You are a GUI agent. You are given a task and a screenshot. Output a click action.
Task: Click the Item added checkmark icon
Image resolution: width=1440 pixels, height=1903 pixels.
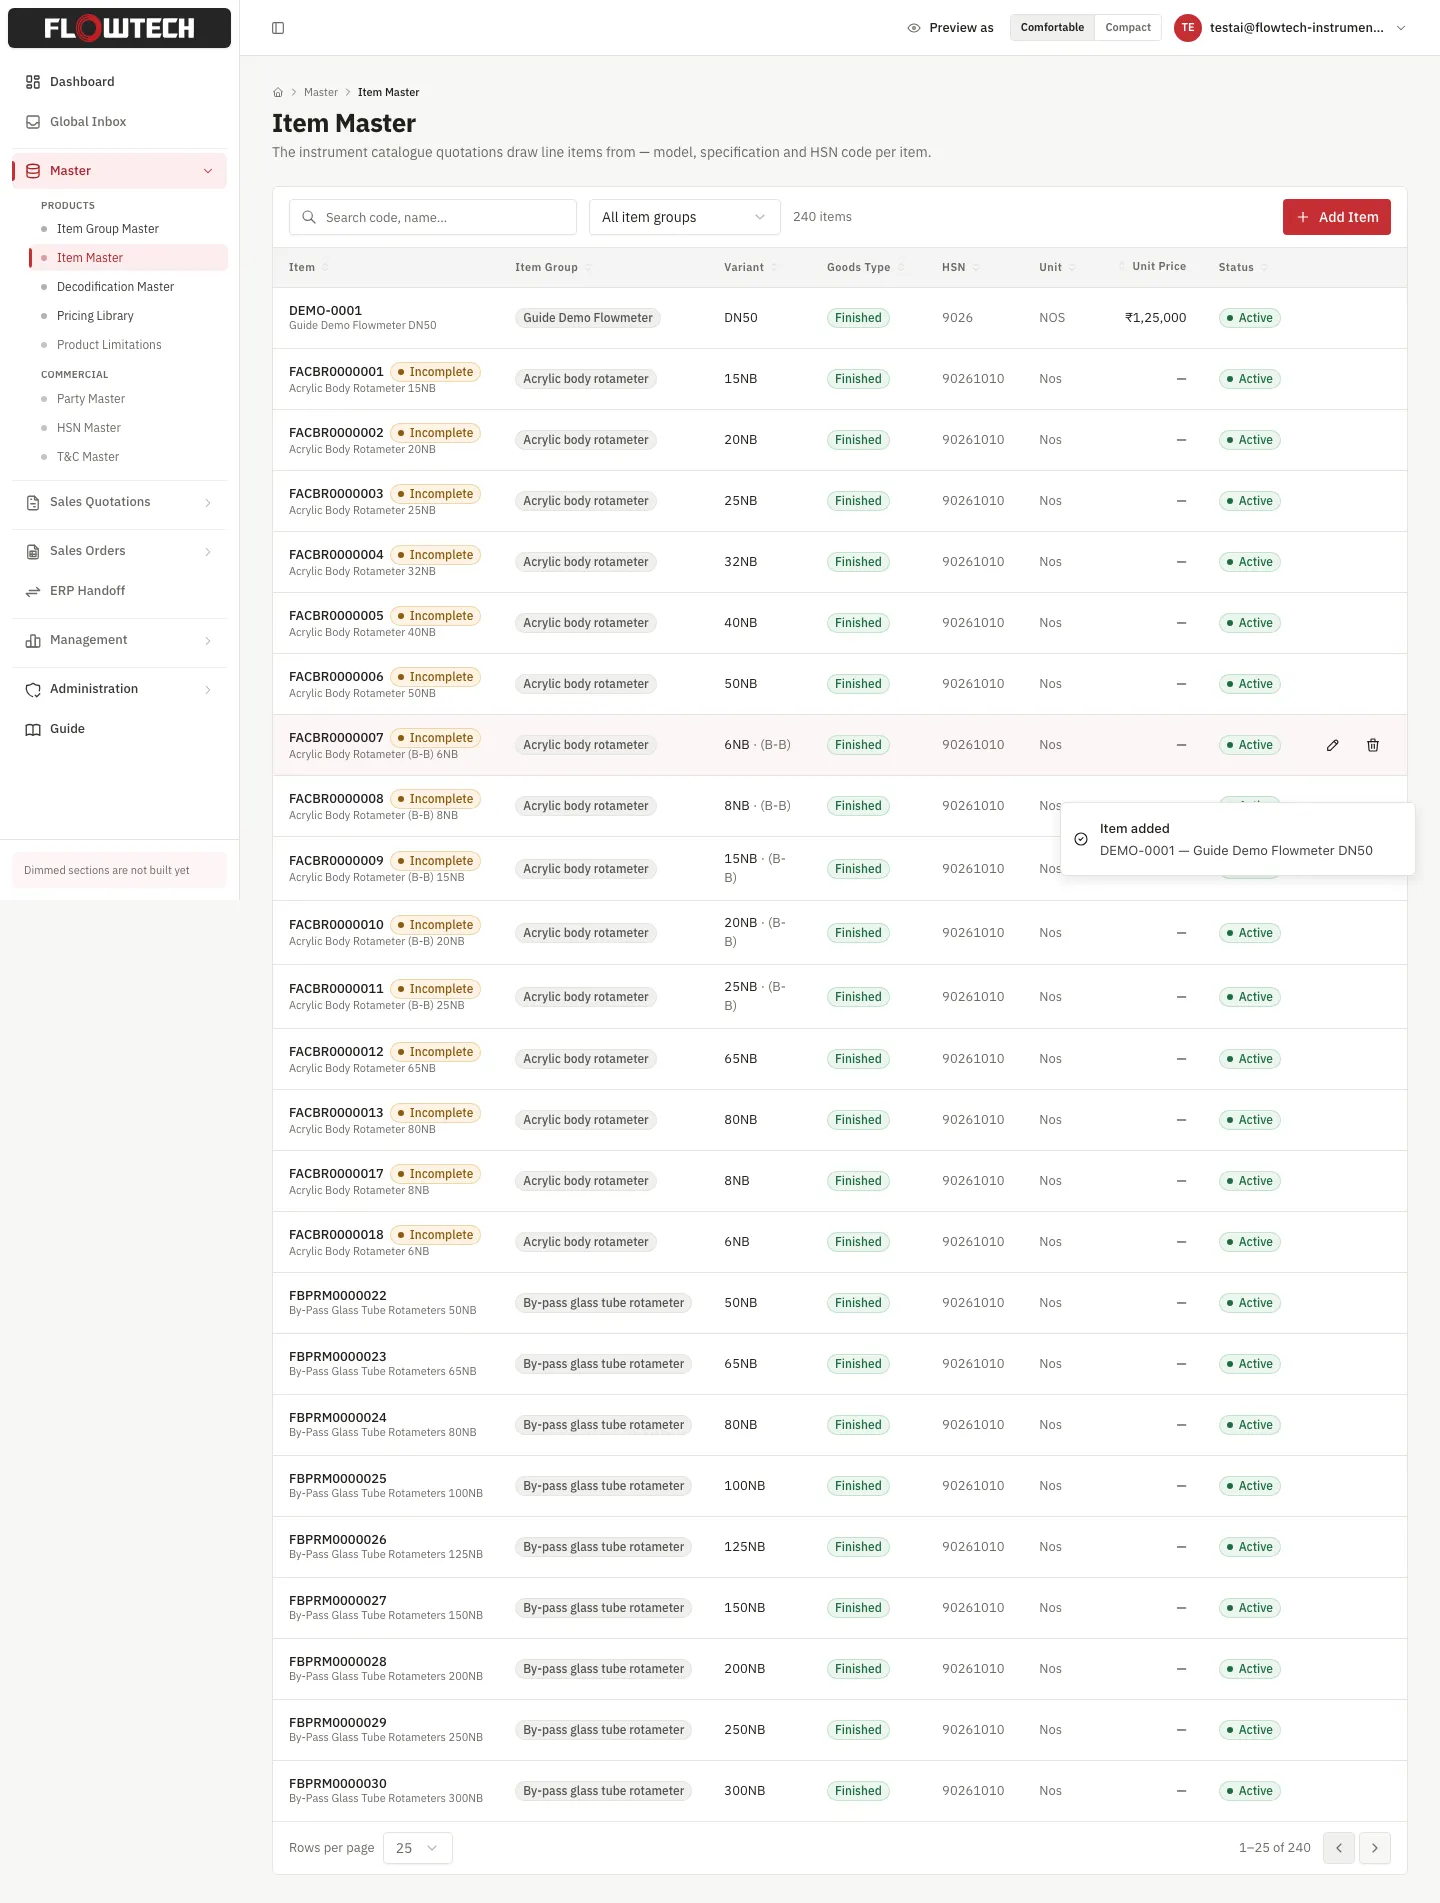click(x=1081, y=839)
